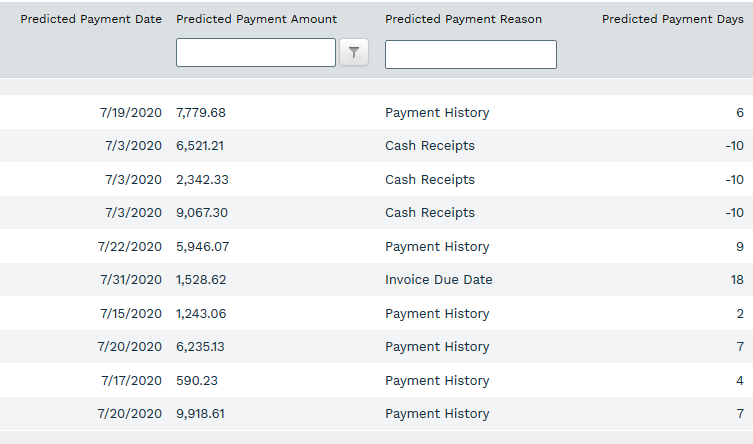Sort by Predicted Payment Date column header

click(91, 19)
